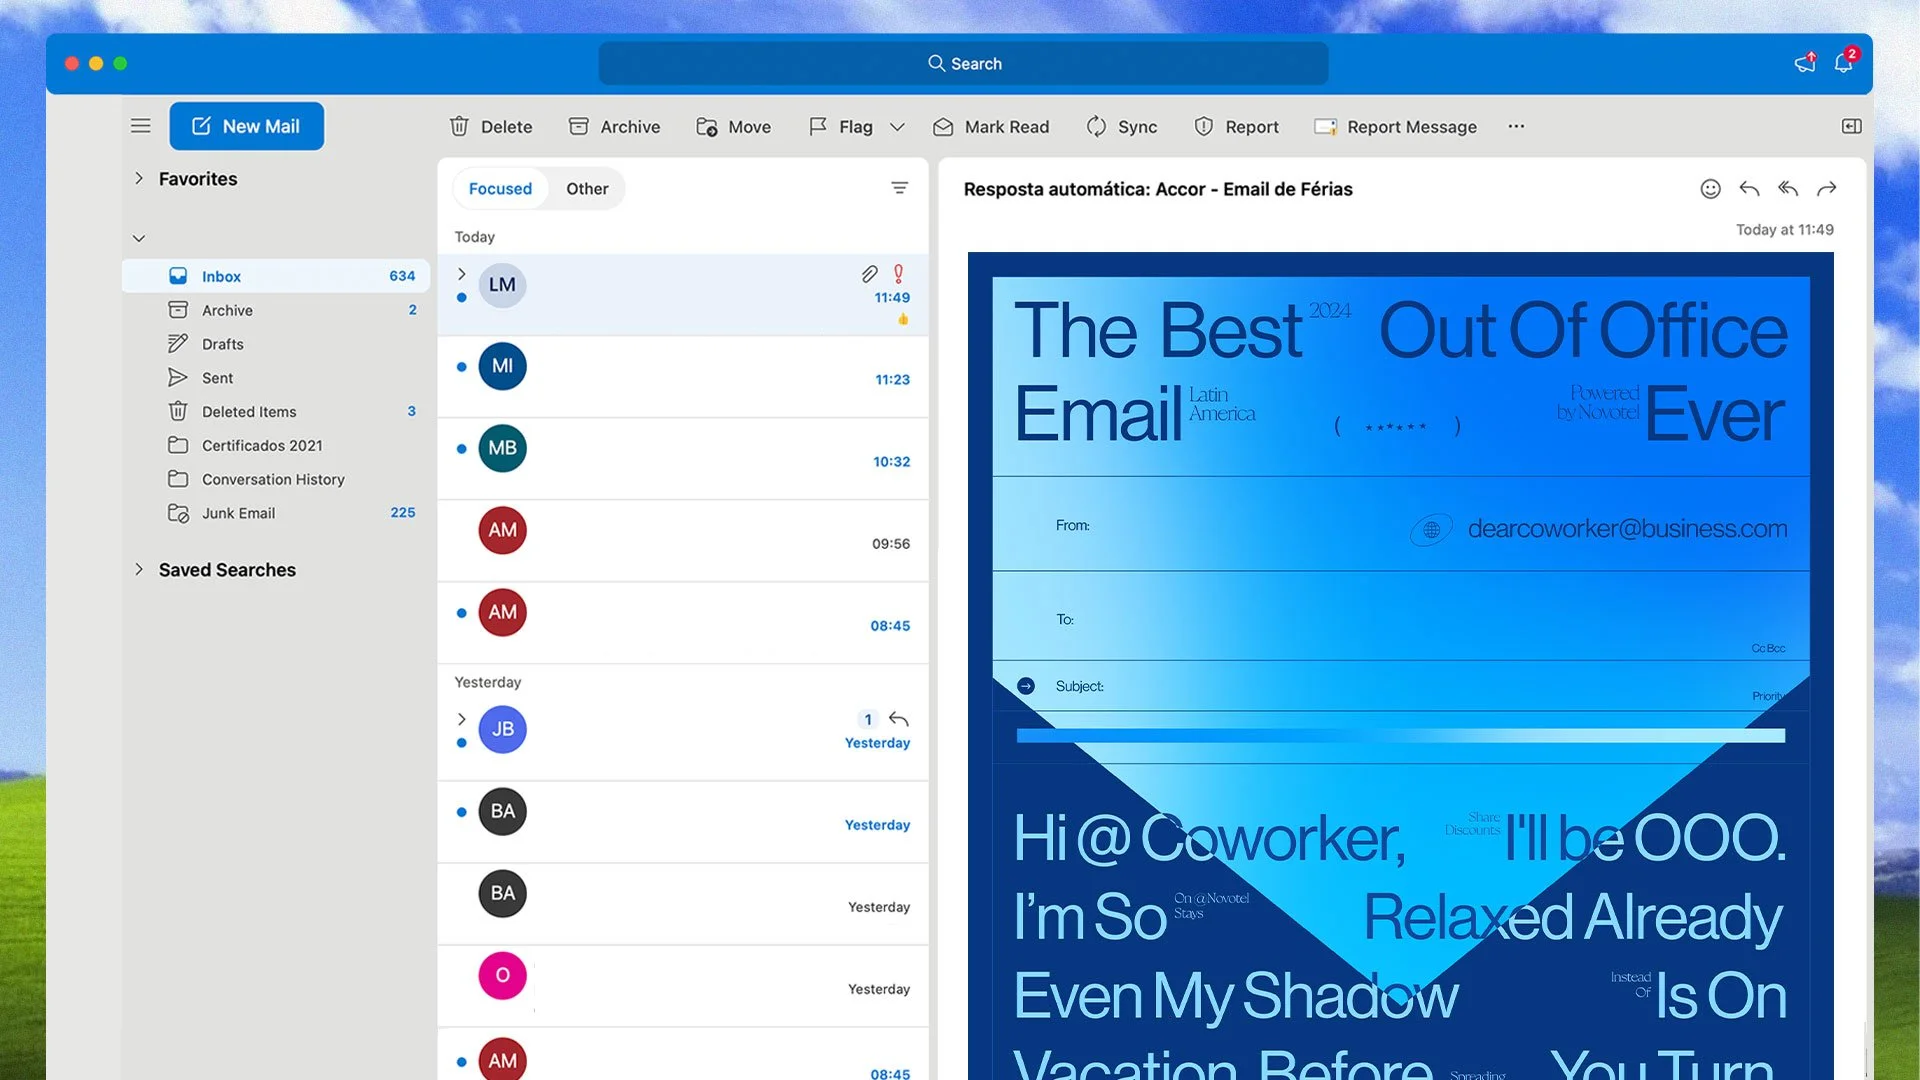Viewport: 1920px width, 1080px height.
Task: Open the toolbar overflow ellipsis menu
Action: [x=1516, y=126]
